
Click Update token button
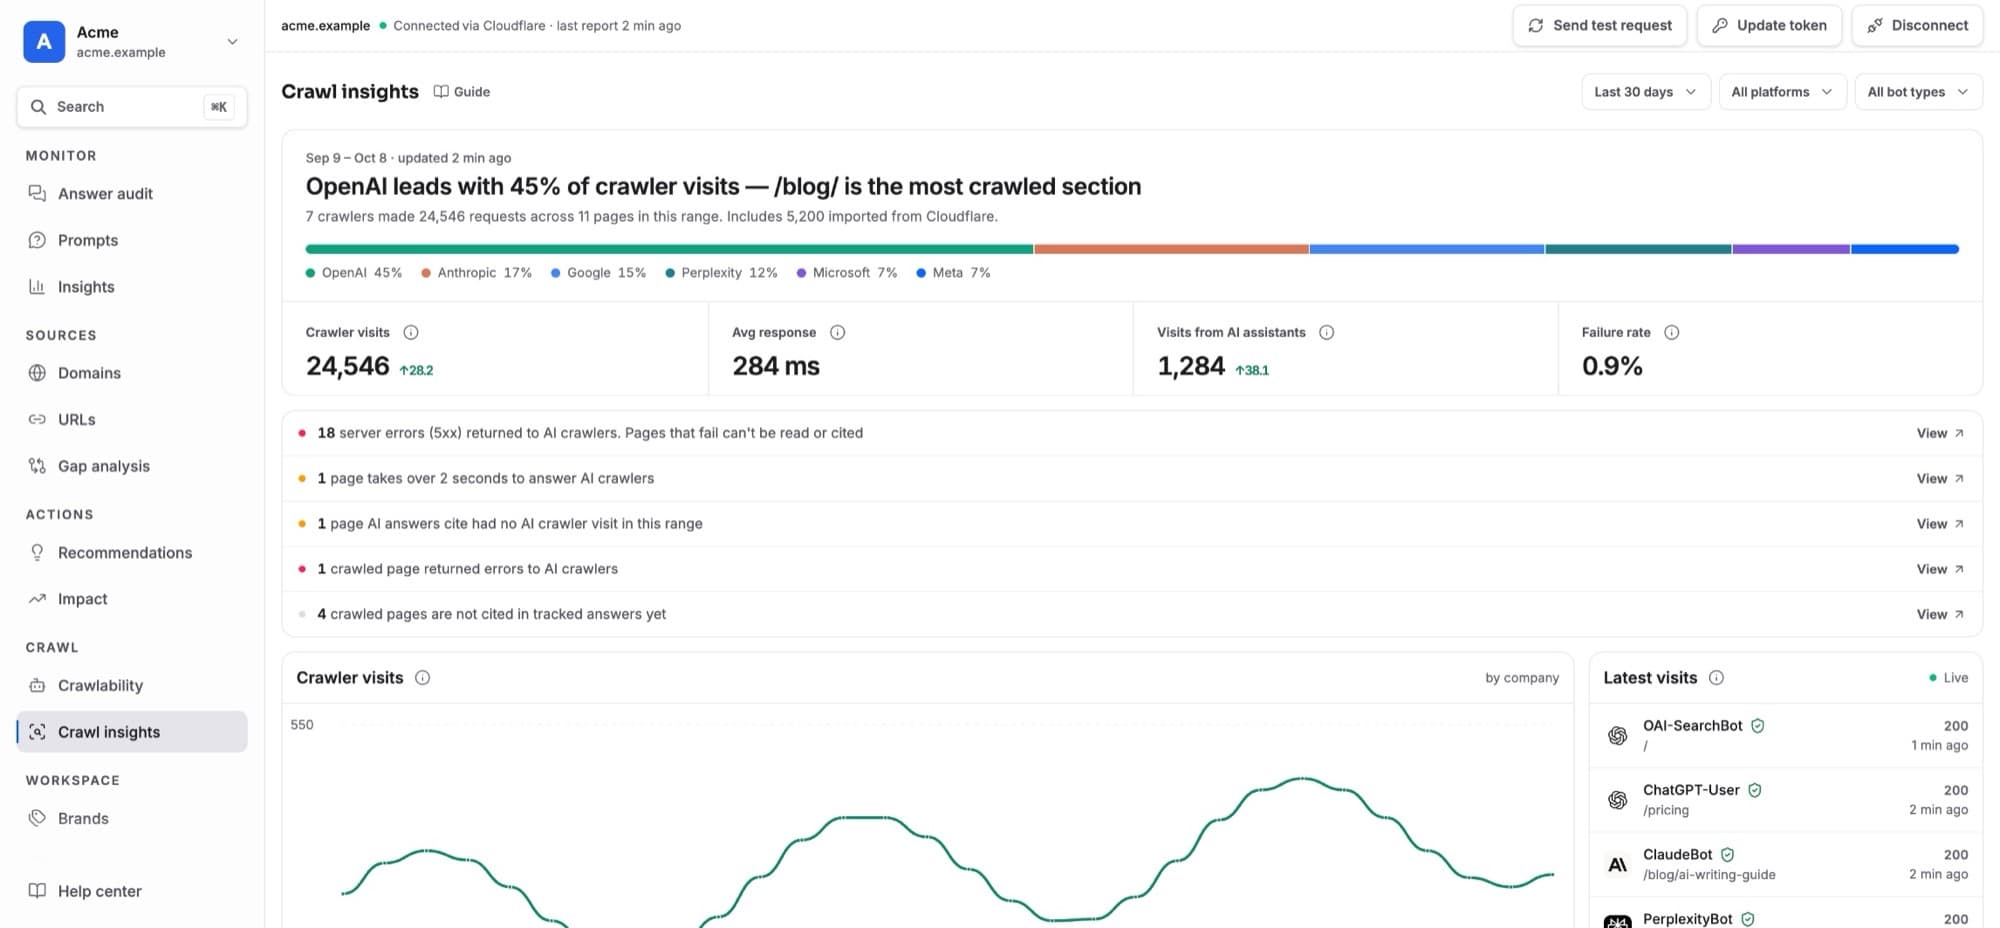[1770, 26]
